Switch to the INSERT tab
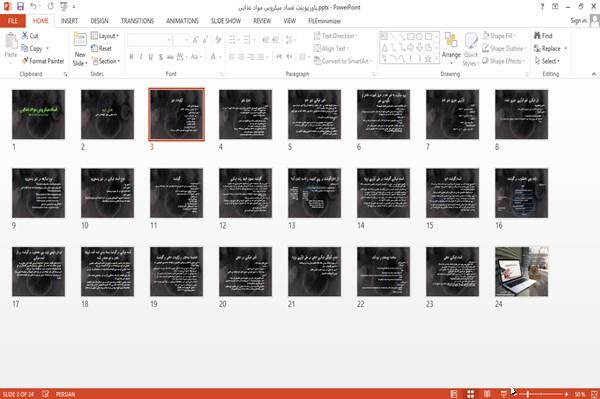The image size is (600, 399). (69, 21)
